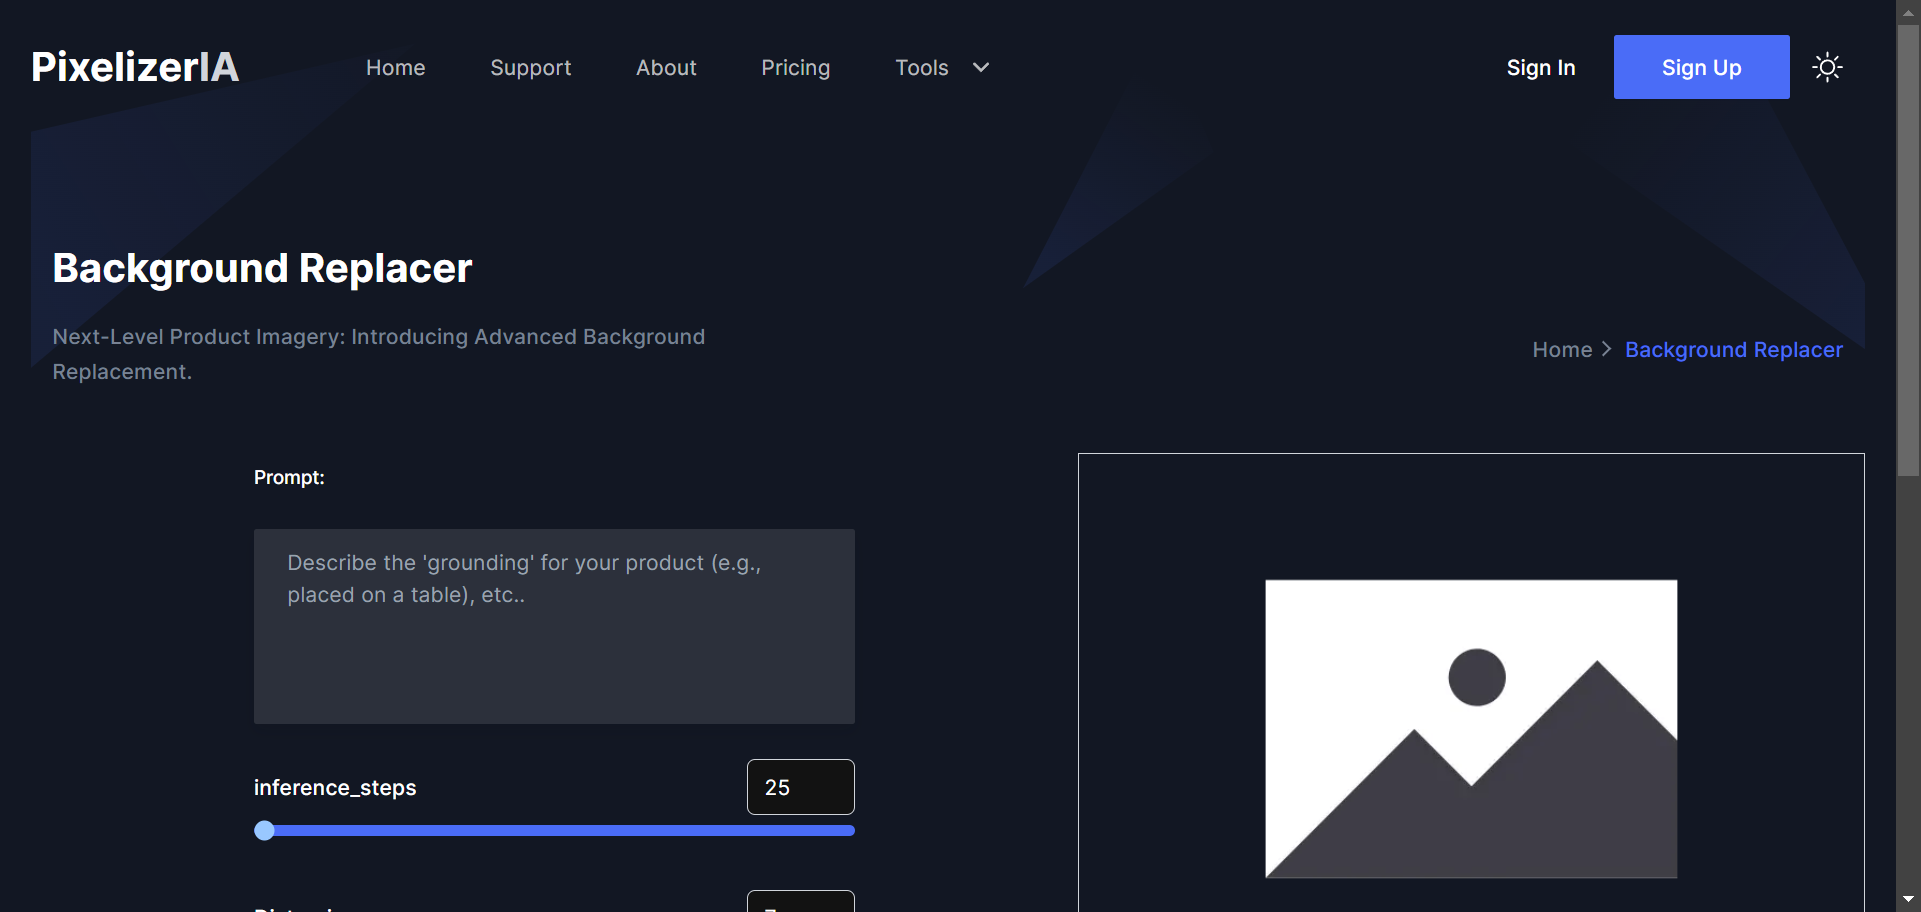Open the About page
1921x912 pixels.
click(666, 67)
